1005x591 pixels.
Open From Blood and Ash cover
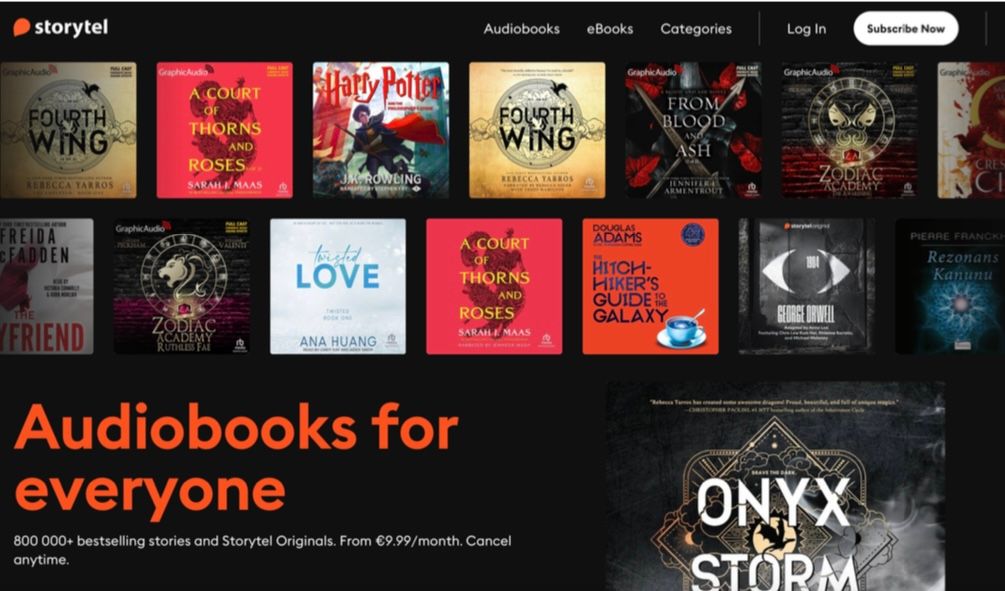click(694, 129)
